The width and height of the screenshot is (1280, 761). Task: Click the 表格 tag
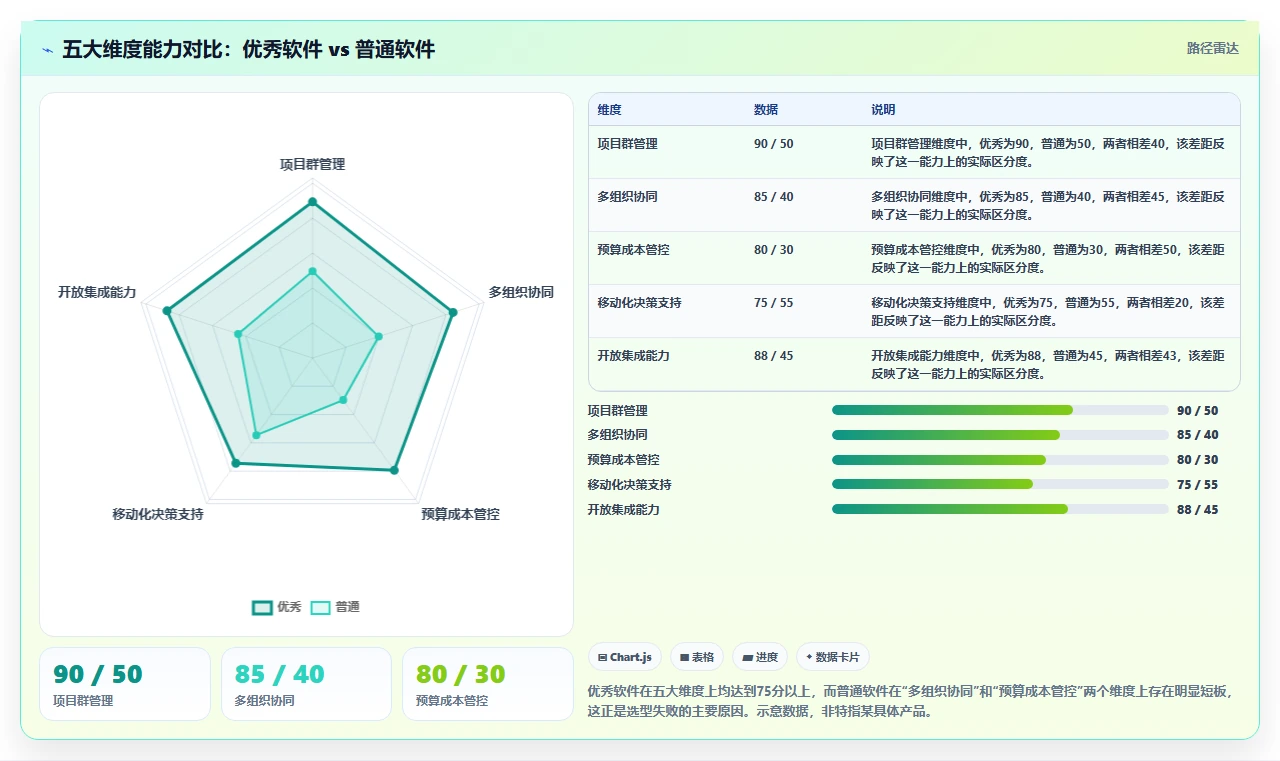pos(697,657)
